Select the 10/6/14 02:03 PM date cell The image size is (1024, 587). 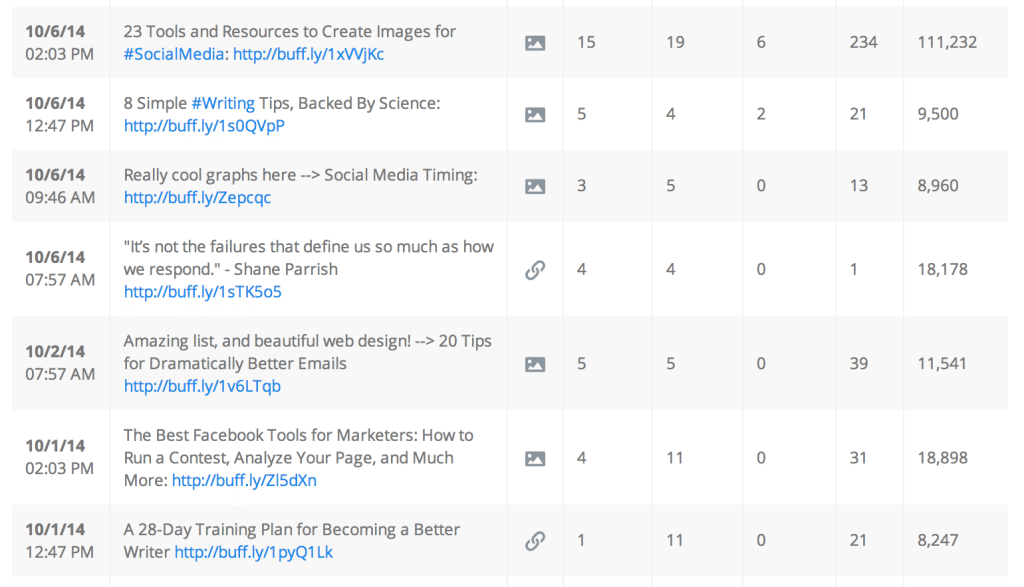tap(59, 42)
